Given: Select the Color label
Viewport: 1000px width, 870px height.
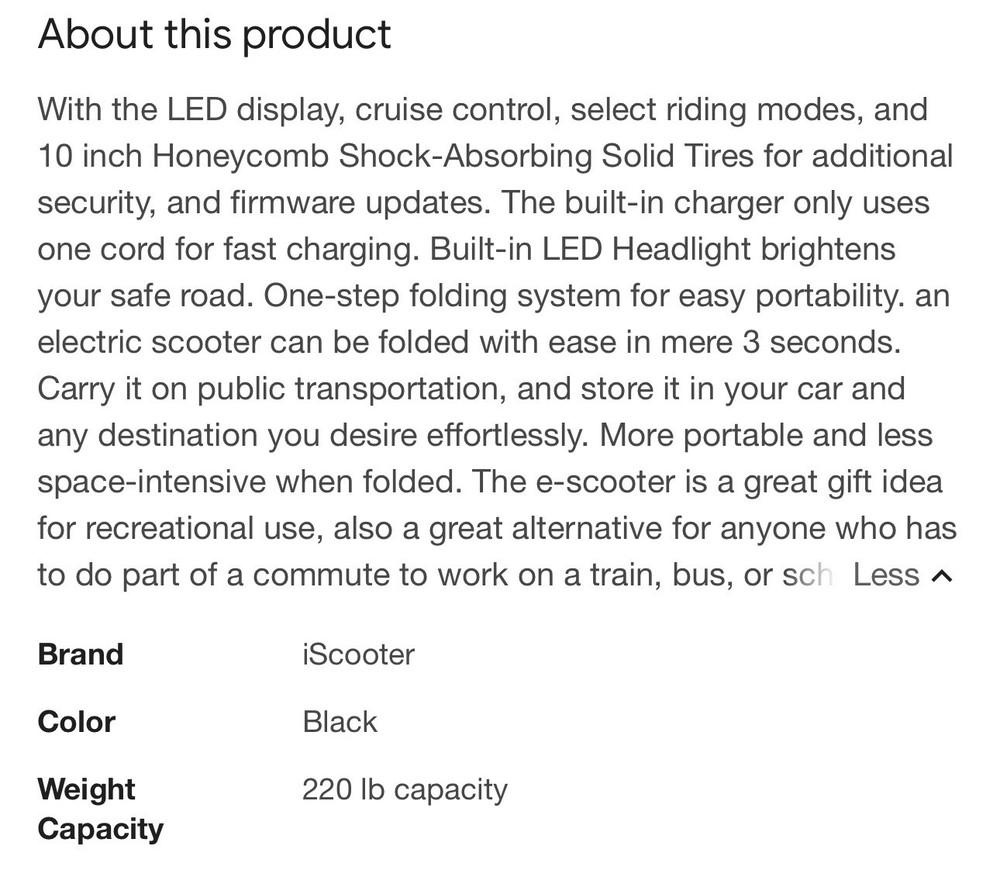Looking at the screenshot, I should pyautogui.click(x=77, y=722).
